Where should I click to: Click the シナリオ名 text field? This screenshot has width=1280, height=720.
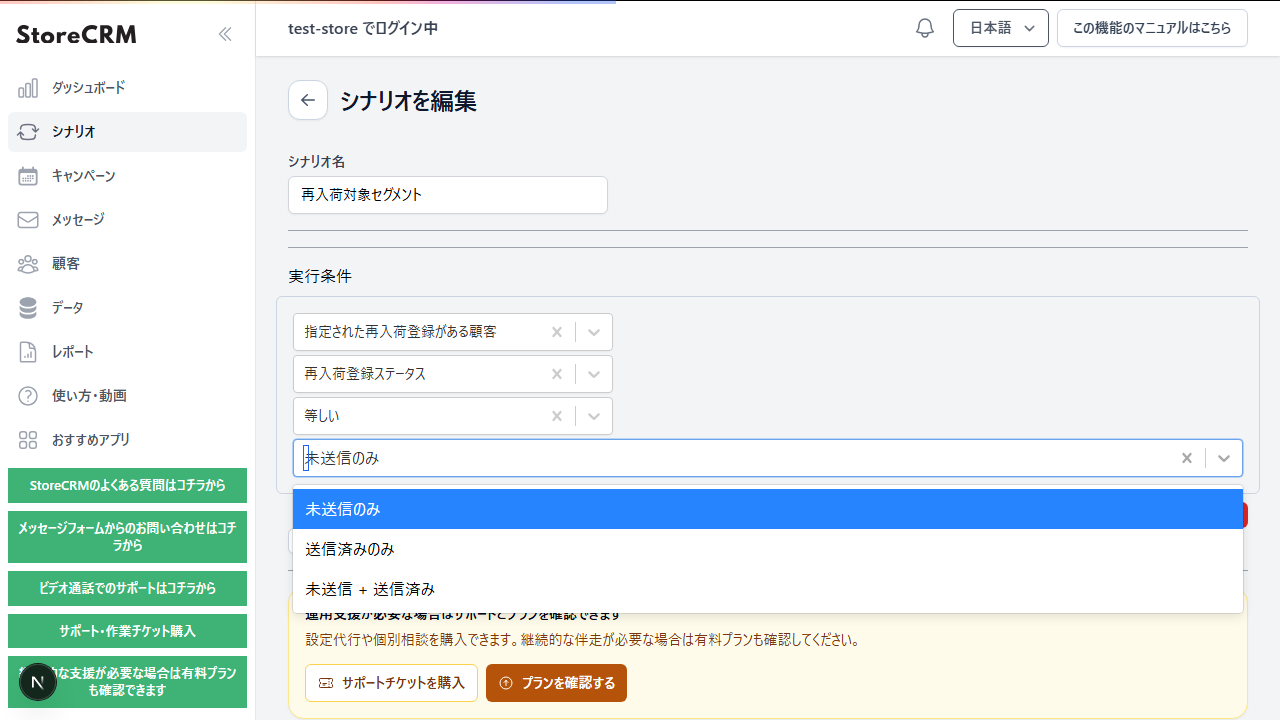(448, 195)
